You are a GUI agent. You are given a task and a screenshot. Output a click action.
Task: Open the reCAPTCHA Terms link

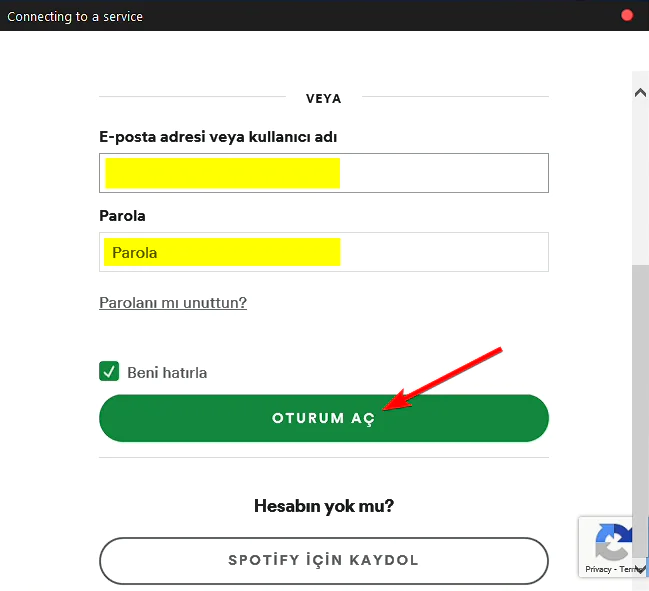pos(628,569)
